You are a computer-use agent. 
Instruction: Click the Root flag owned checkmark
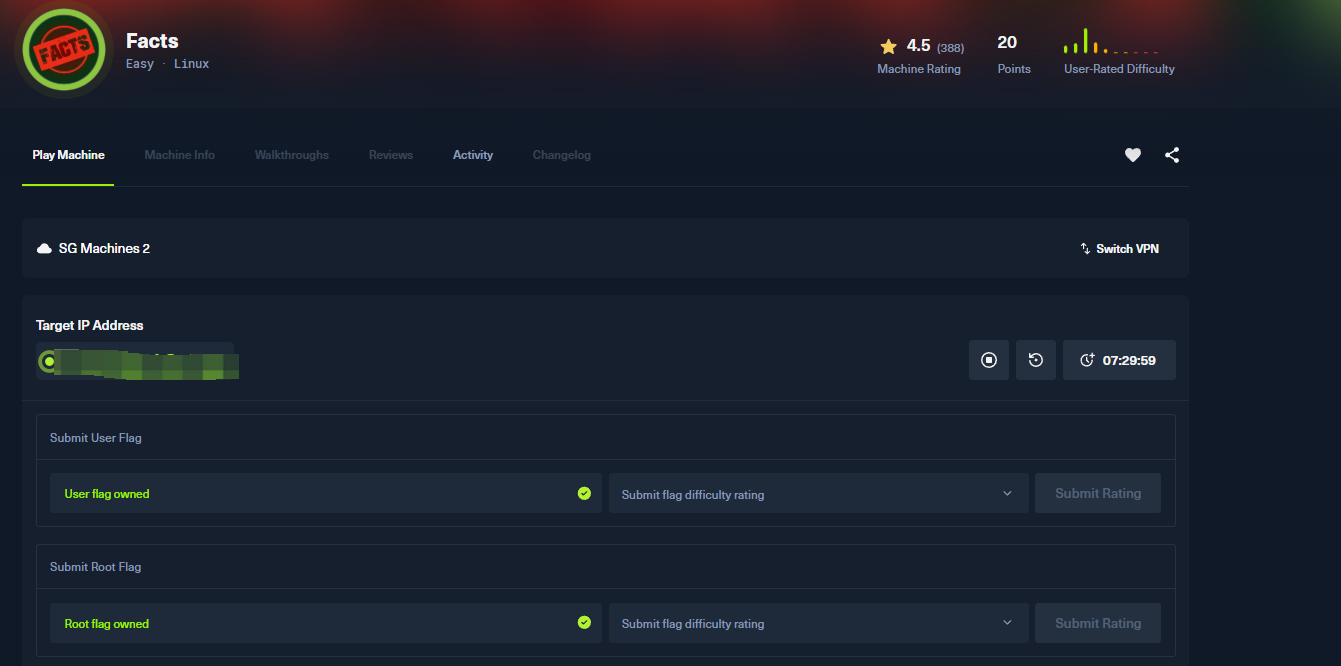click(584, 623)
